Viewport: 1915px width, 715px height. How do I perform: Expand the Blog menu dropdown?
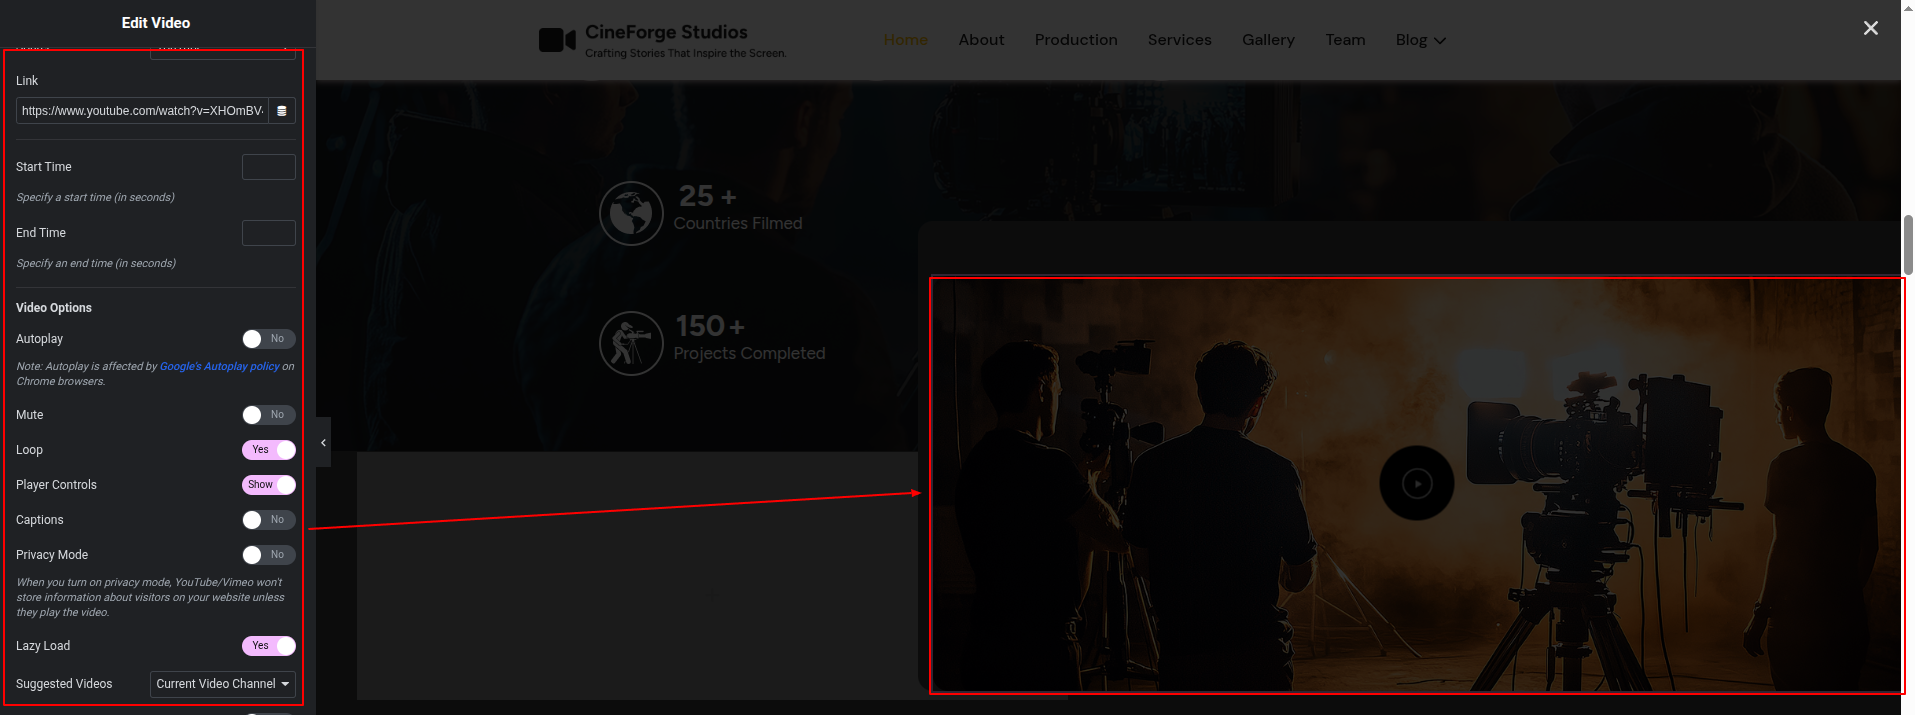tap(1420, 40)
